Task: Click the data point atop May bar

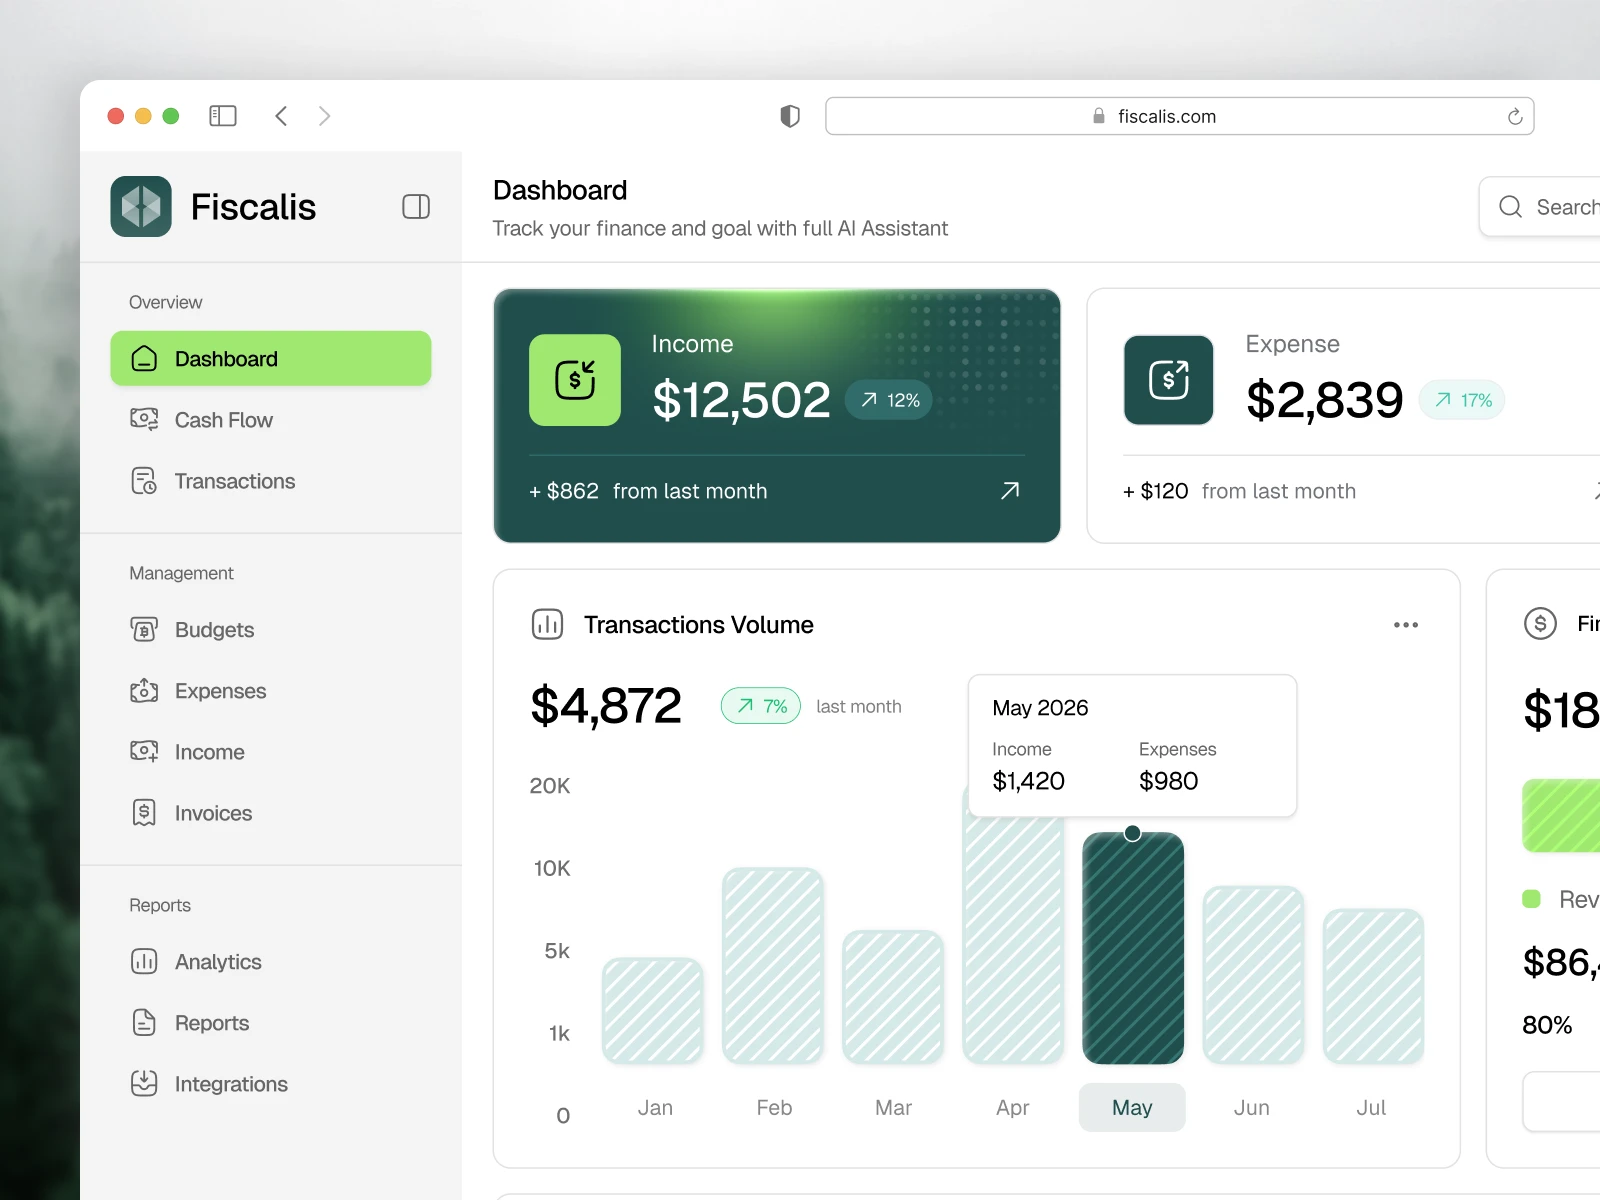Action: click(1132, 833)
